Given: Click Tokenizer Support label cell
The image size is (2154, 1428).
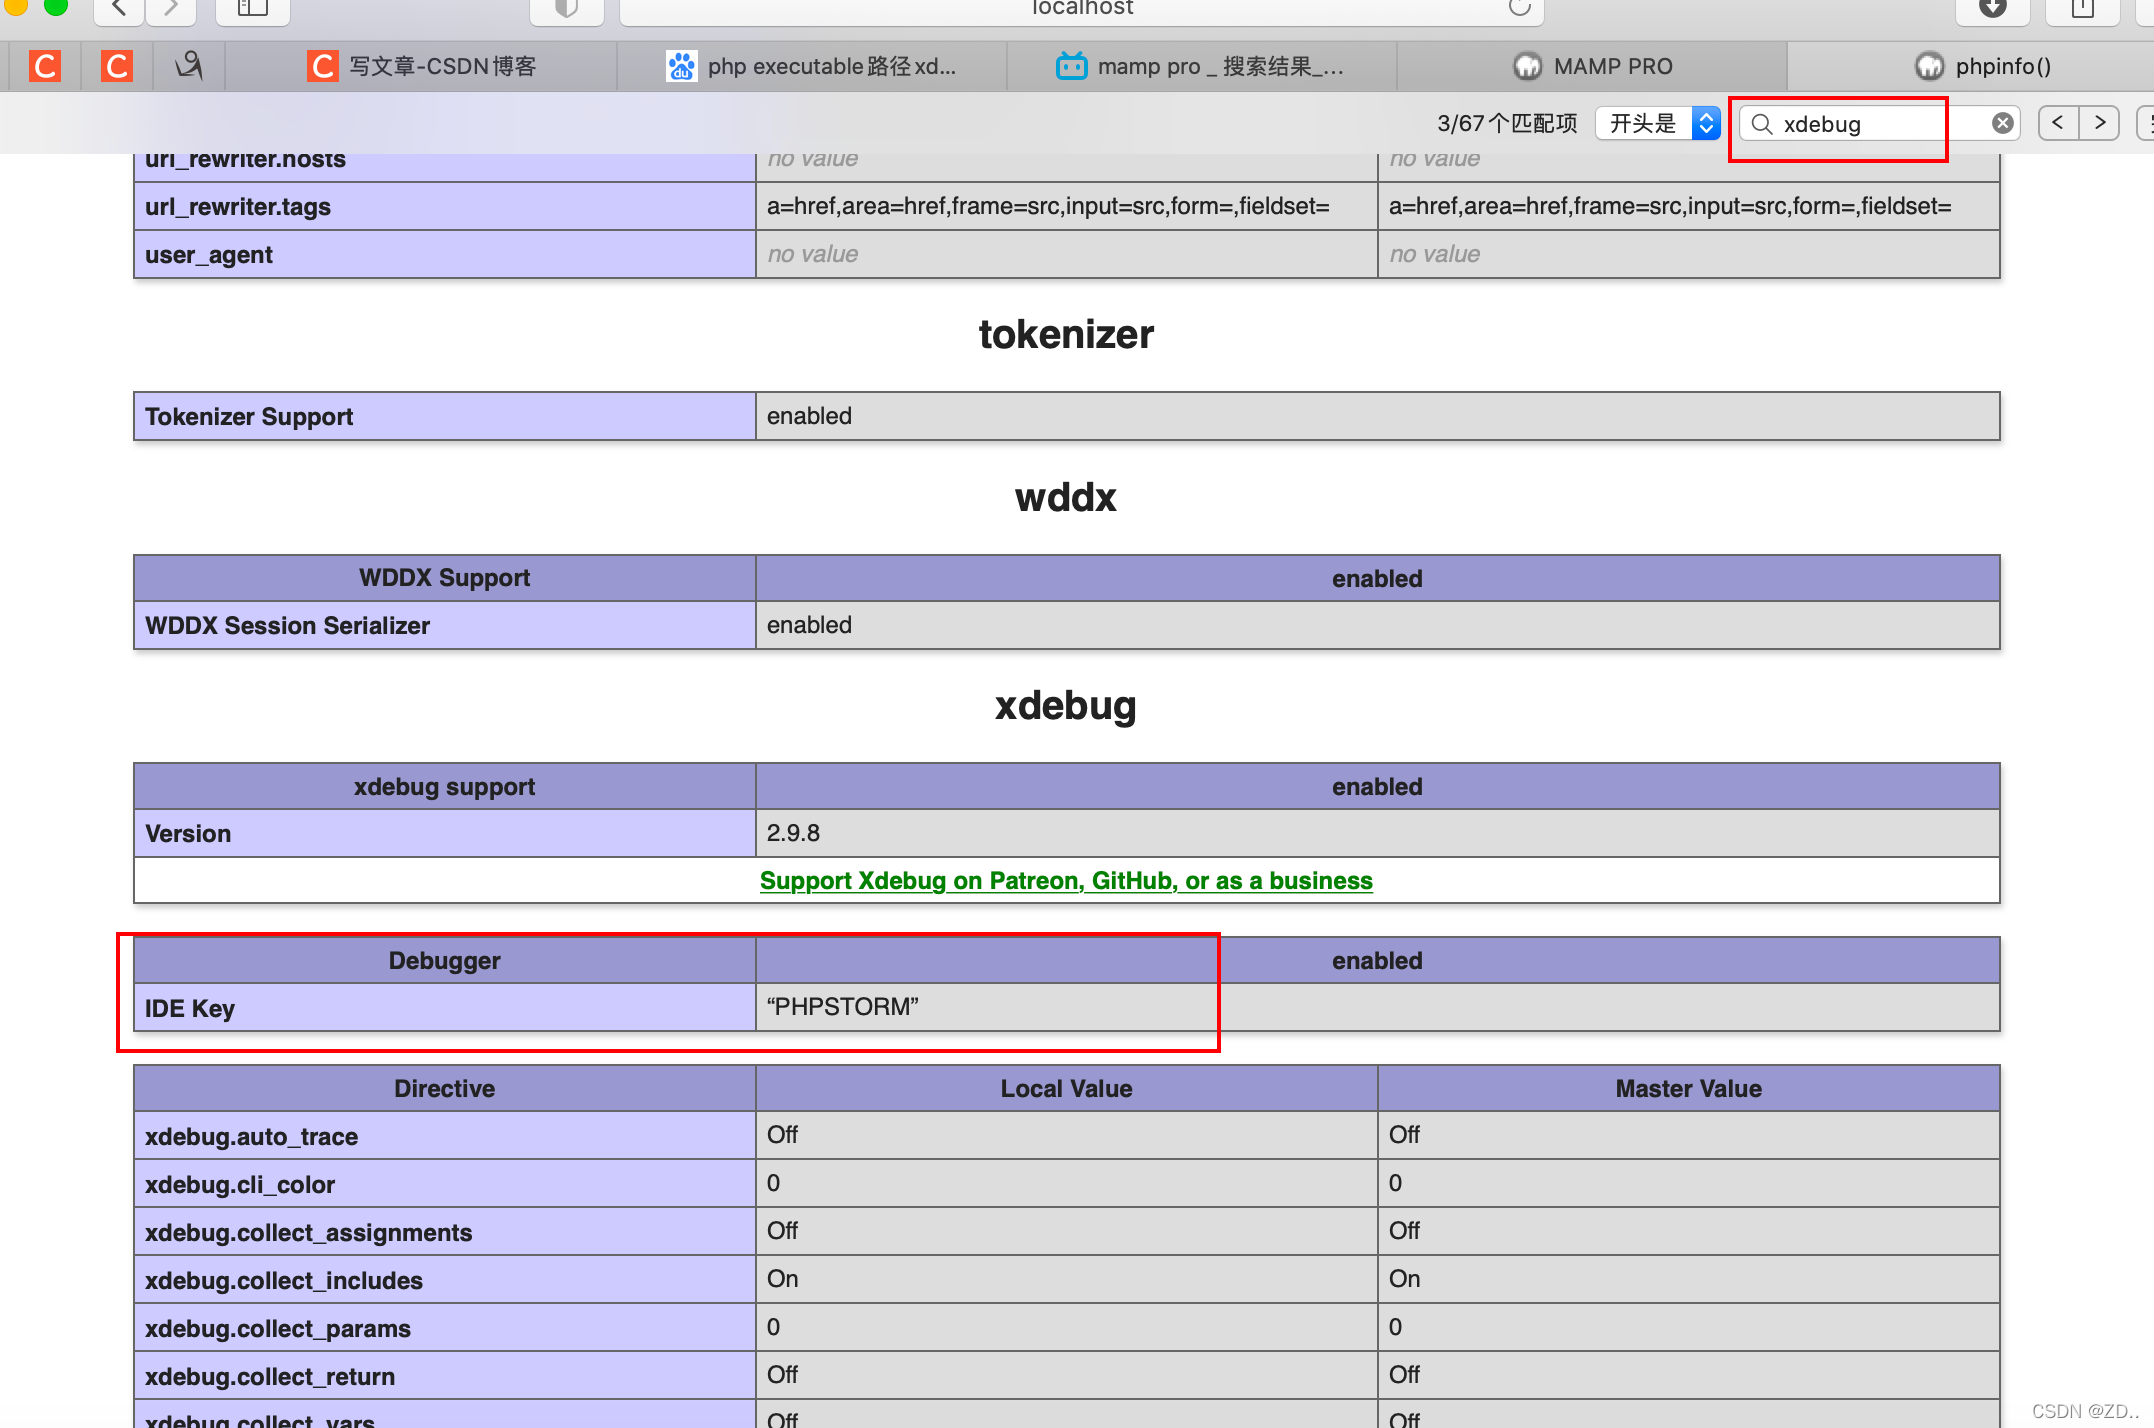Looking at the screenshot, I should pos(444,416).
